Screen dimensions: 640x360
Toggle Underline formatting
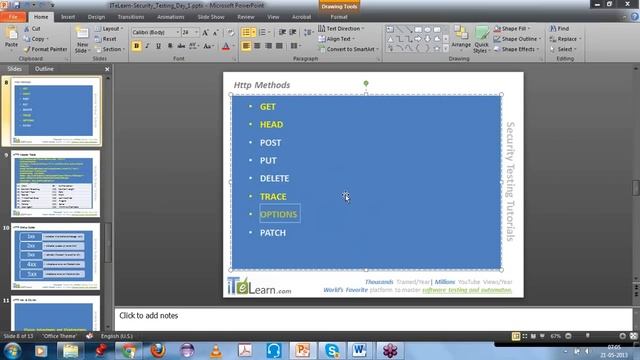(158, 46)
